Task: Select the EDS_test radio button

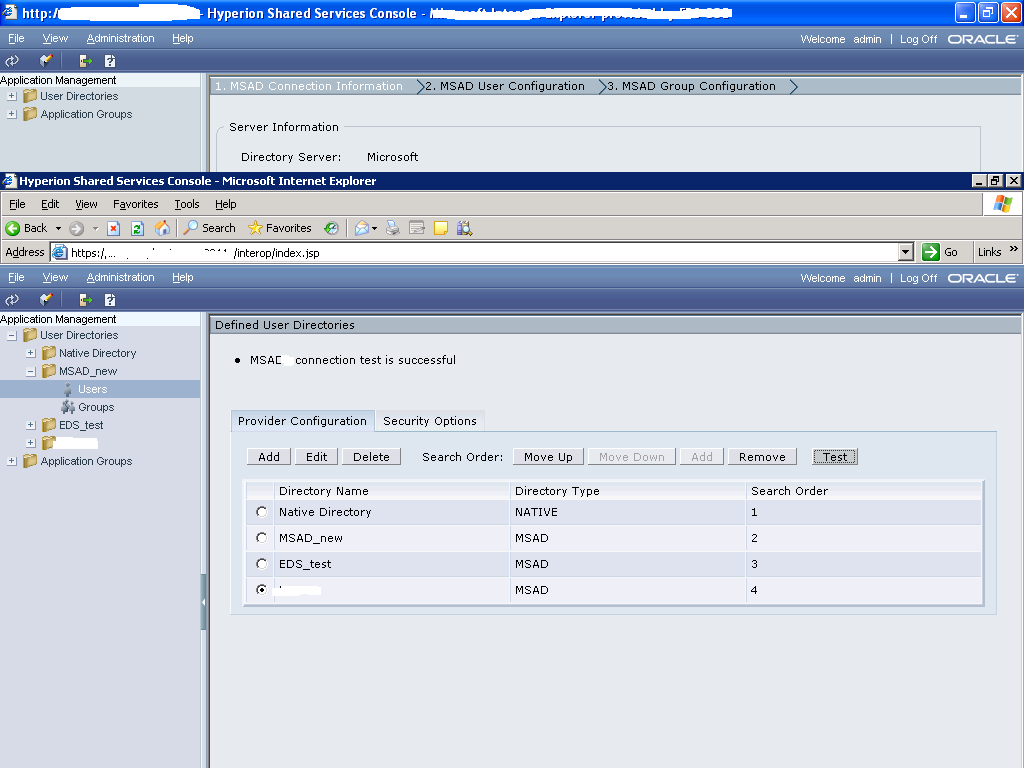Action: (260, 564)
